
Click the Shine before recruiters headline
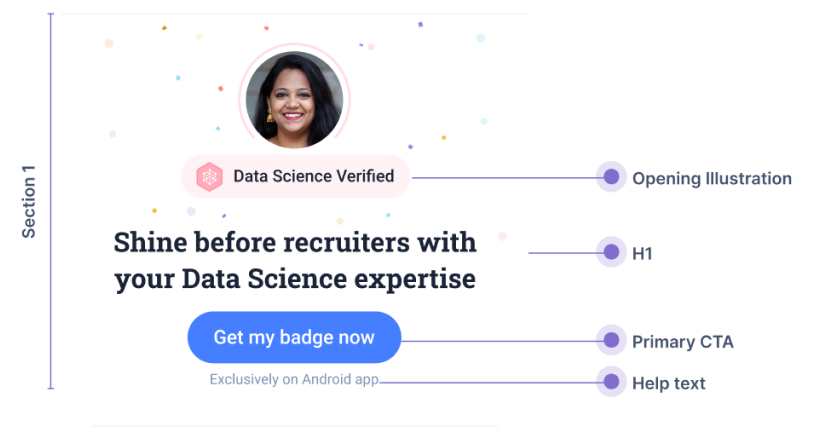pyautogui.click(x=295, y=261)
